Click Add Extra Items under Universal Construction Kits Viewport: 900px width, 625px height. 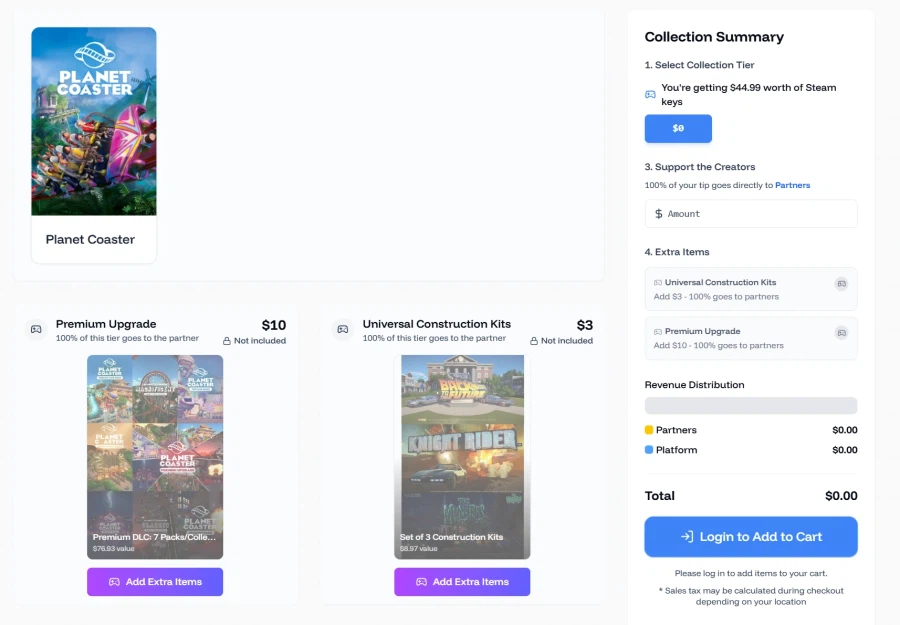coord(462,581)
